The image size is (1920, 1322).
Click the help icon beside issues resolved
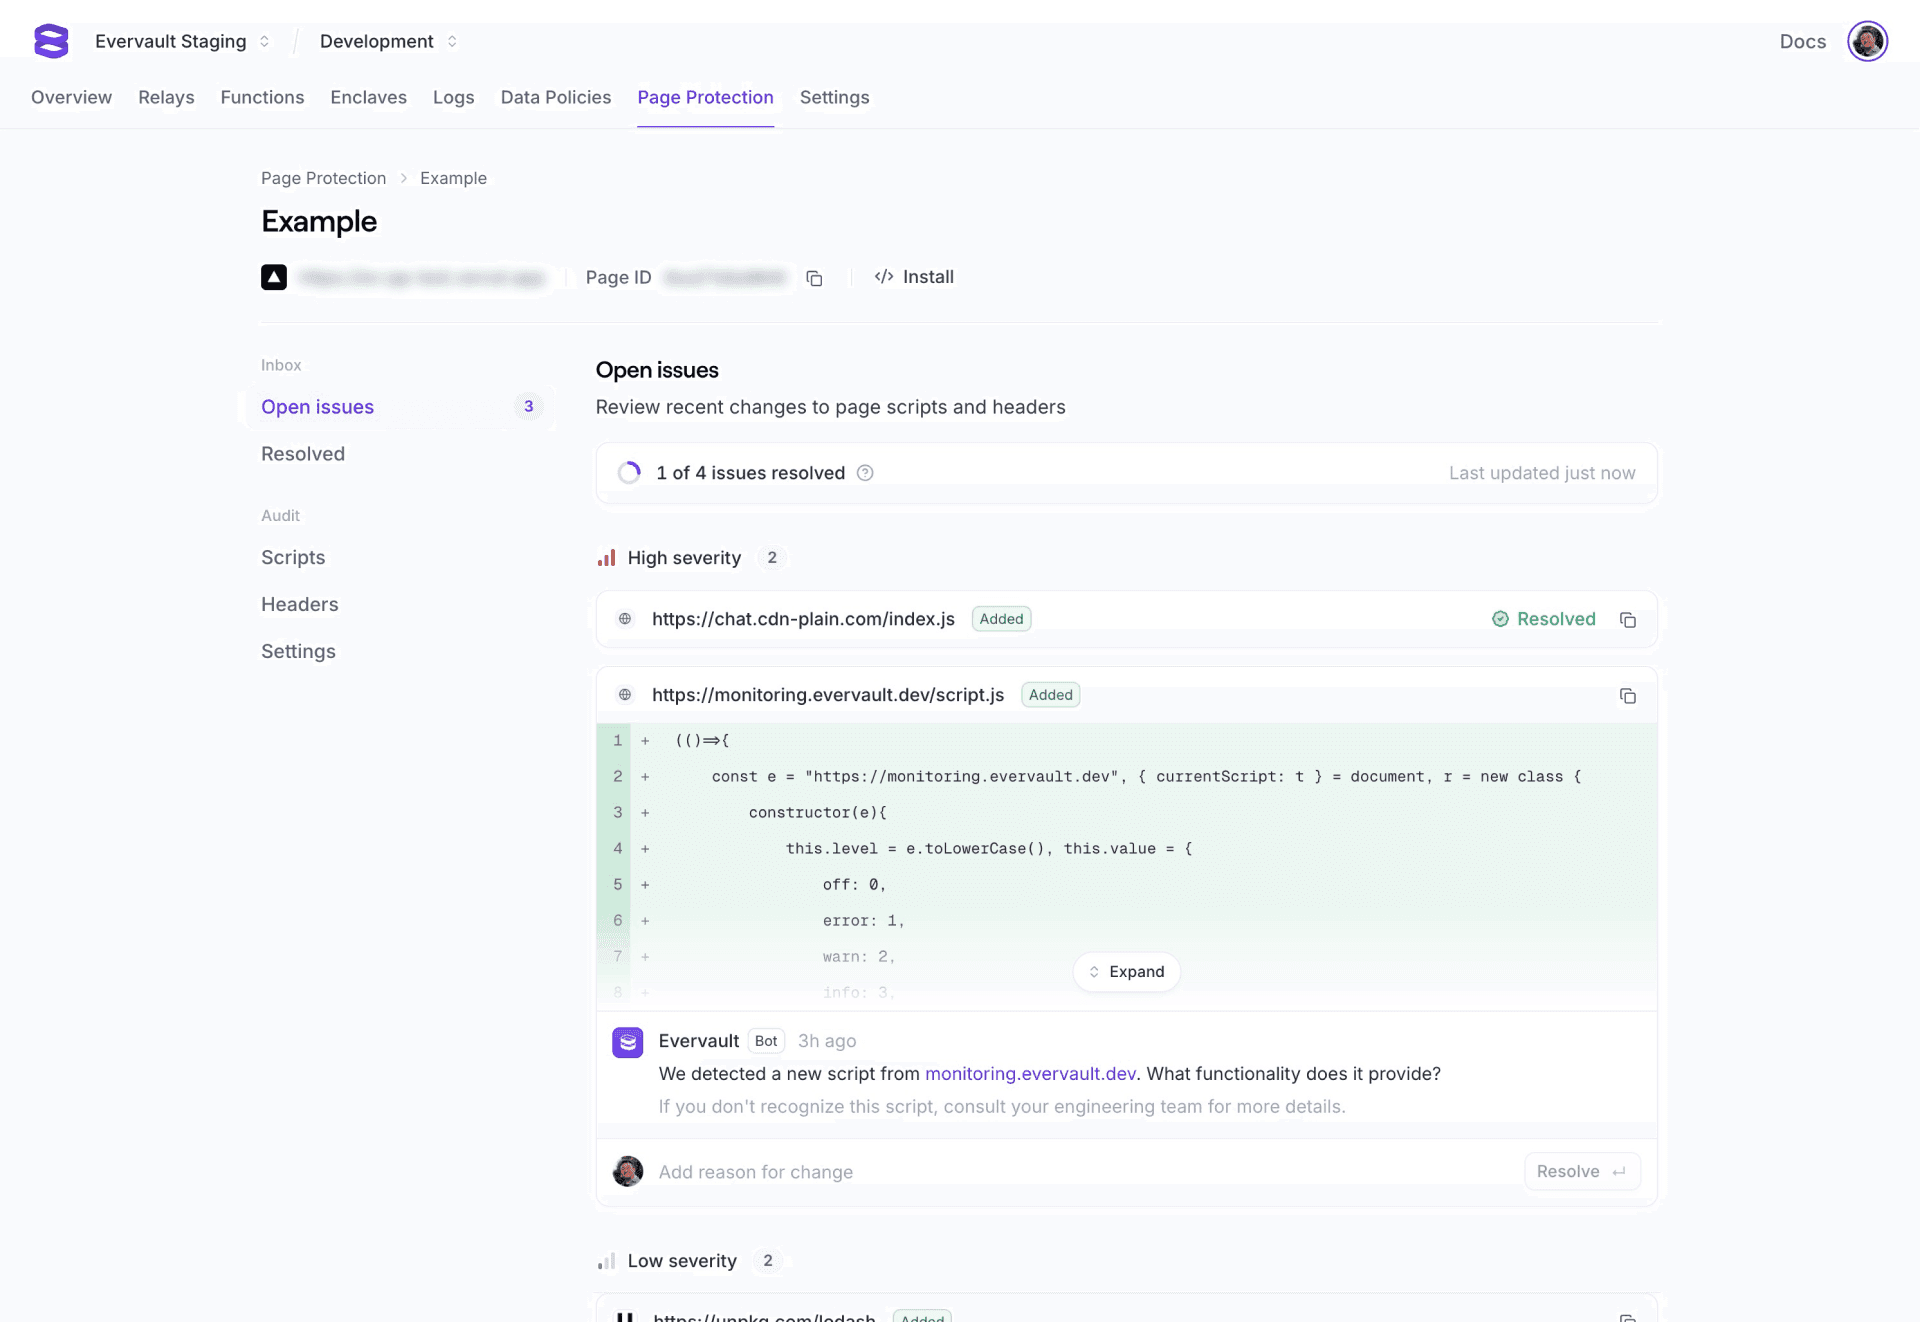[x=865, y=473]
